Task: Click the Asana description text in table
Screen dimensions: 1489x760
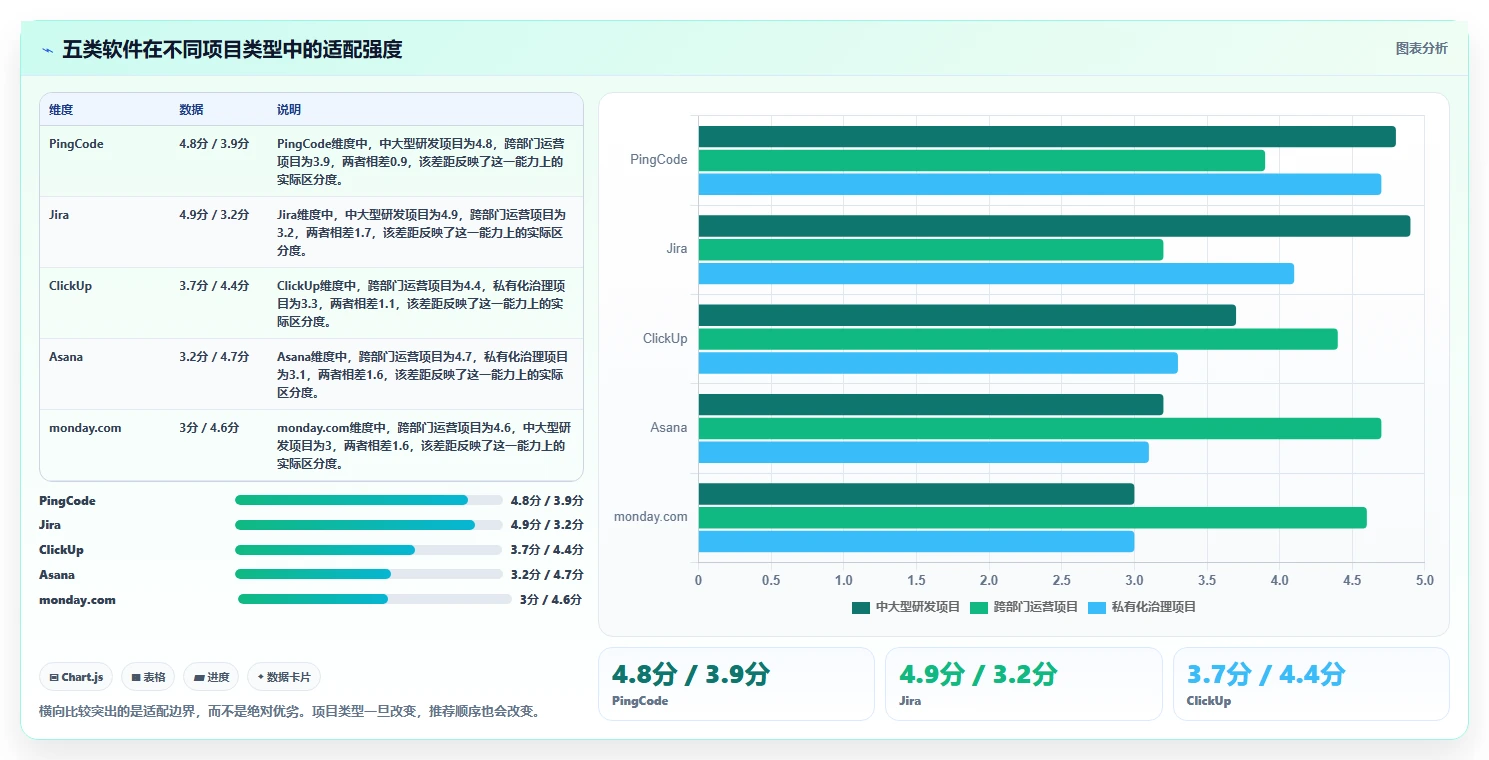Action: [x=423, y=374]
